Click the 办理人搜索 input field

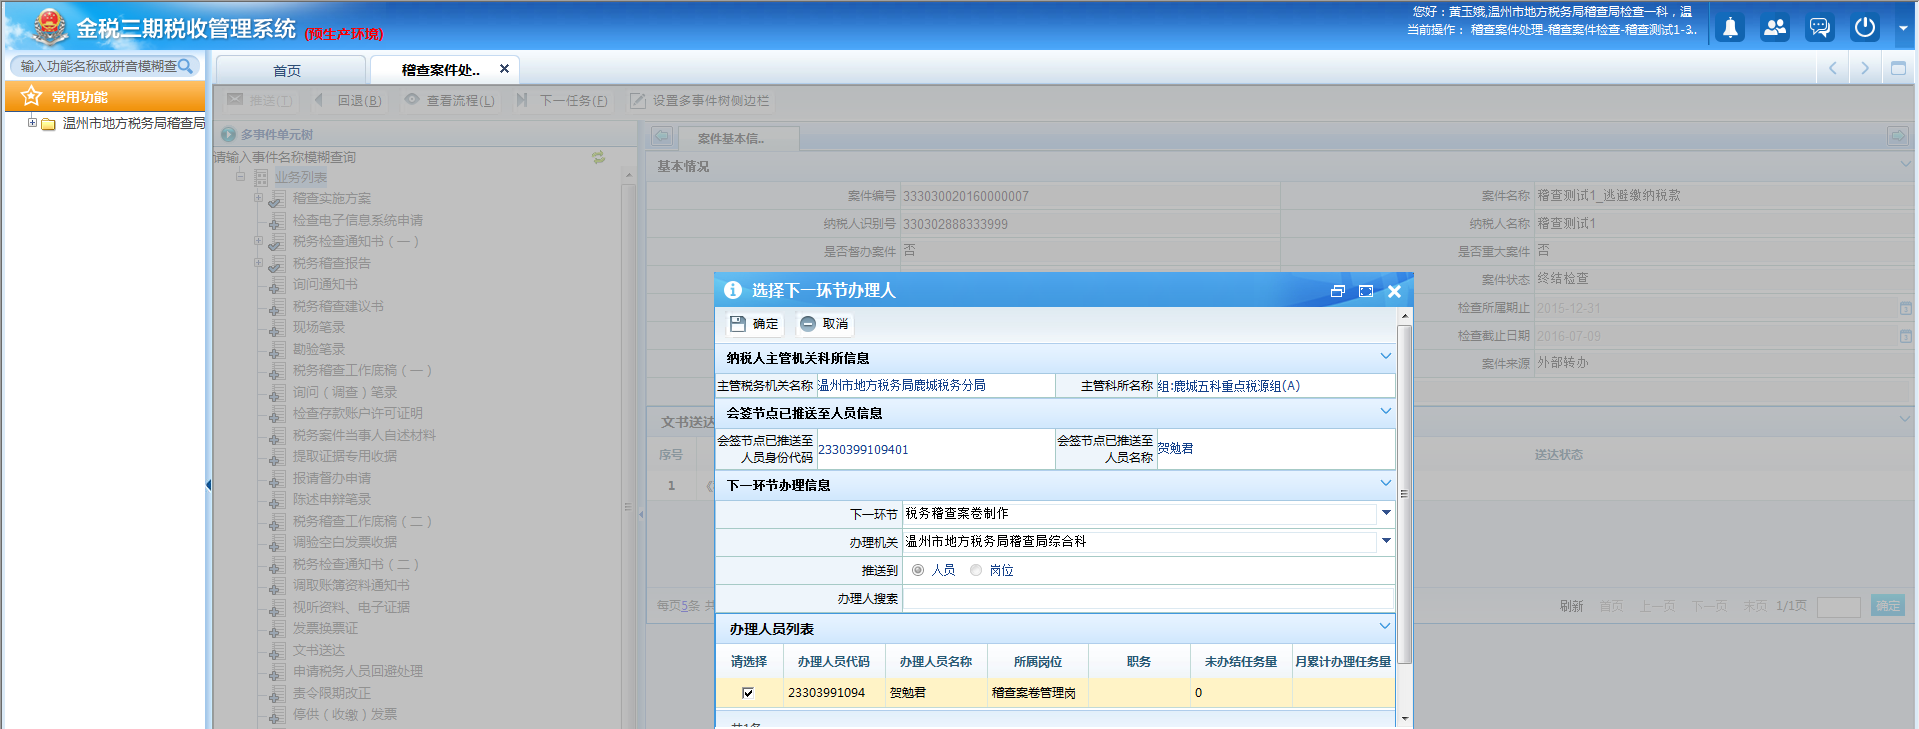(1147, 598)
